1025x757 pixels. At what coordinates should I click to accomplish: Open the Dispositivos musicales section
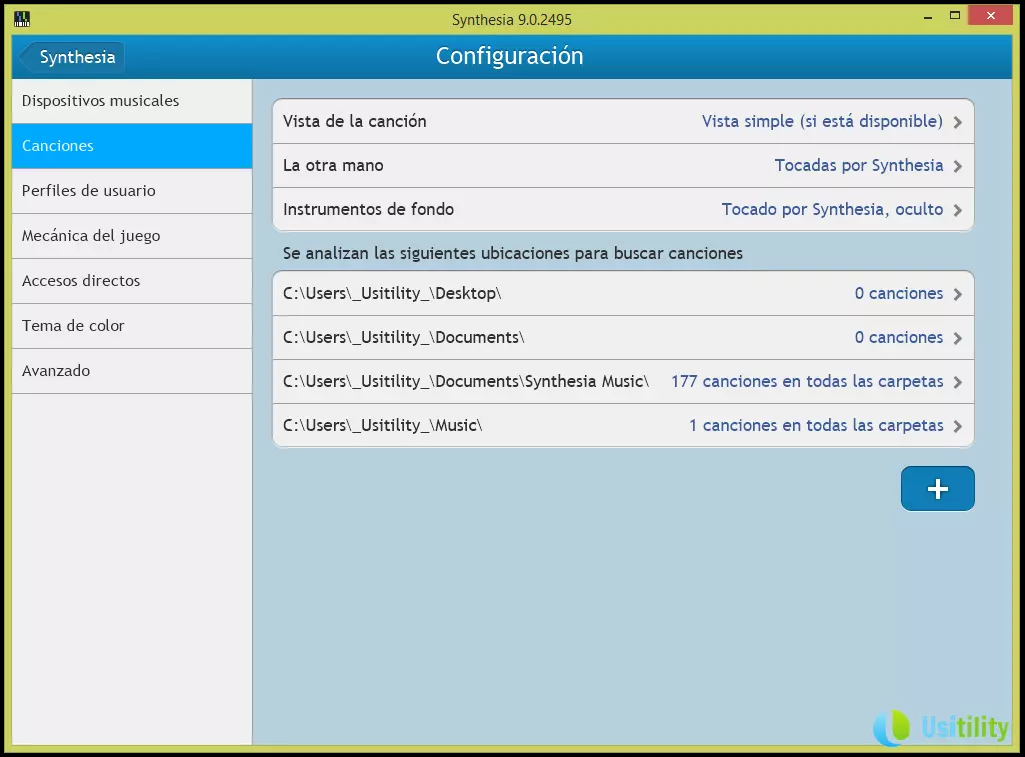pos(131,101)
